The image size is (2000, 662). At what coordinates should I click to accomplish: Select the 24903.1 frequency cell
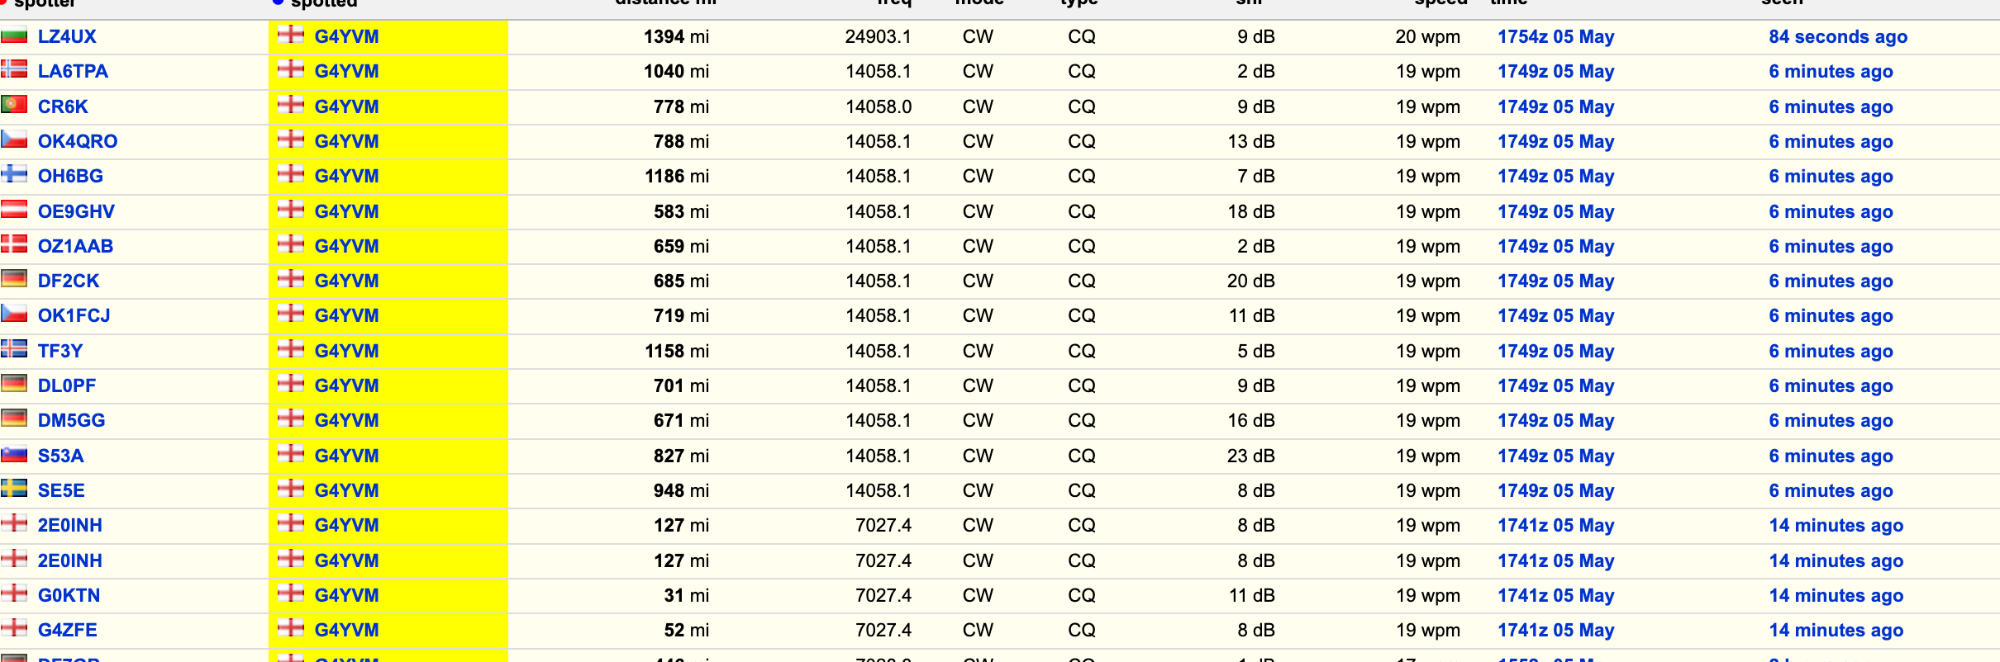[x=878, y=37]
